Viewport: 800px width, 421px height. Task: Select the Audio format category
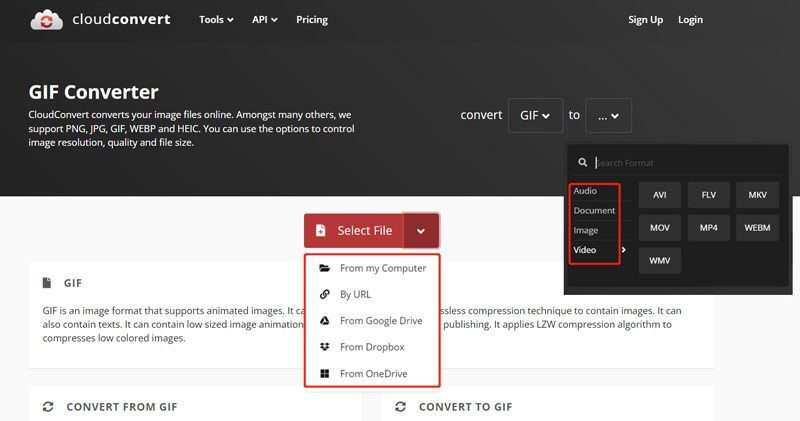(x=585, y=190)
